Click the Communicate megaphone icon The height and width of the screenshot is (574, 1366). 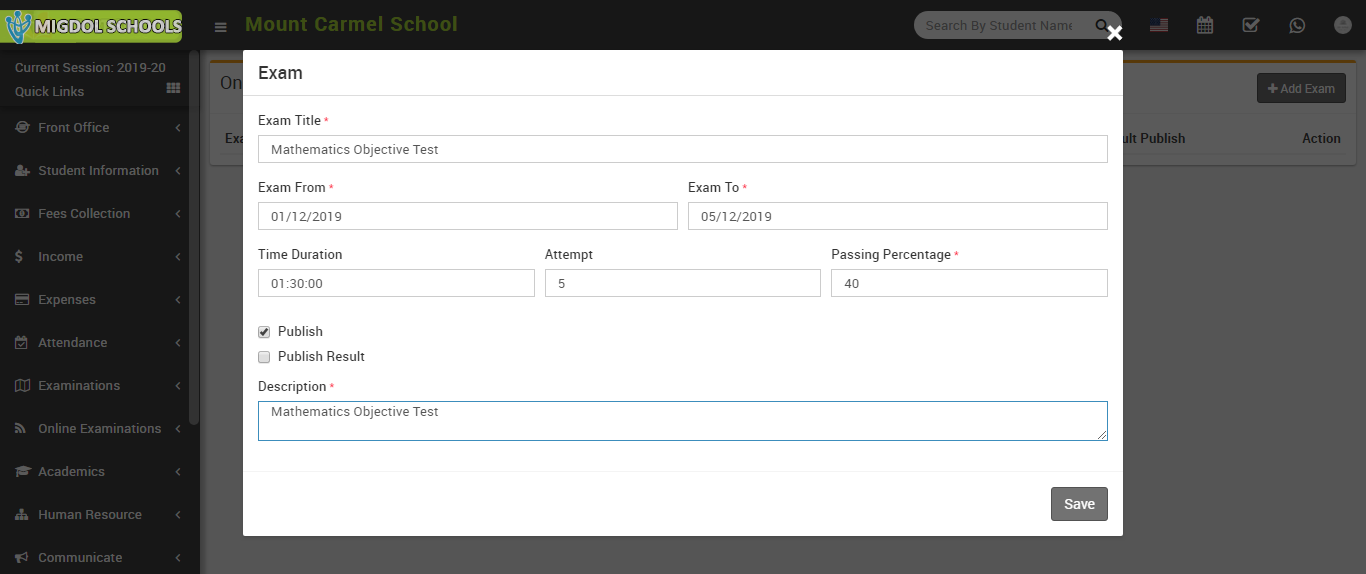[x=22, y=558]
